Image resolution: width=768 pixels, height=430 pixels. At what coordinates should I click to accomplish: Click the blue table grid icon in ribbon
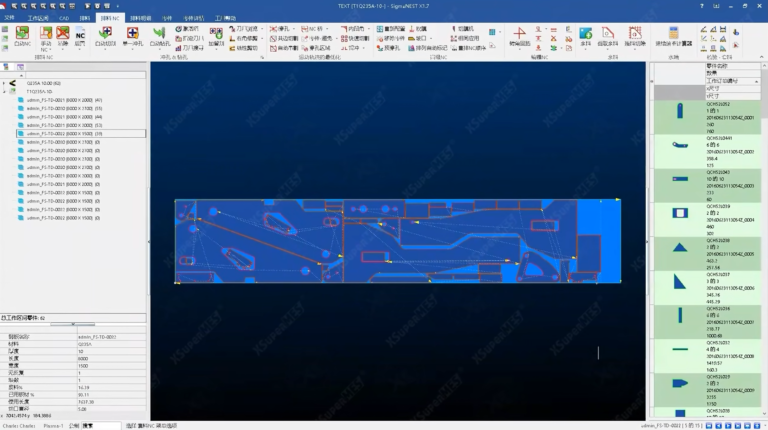[492, 32]
